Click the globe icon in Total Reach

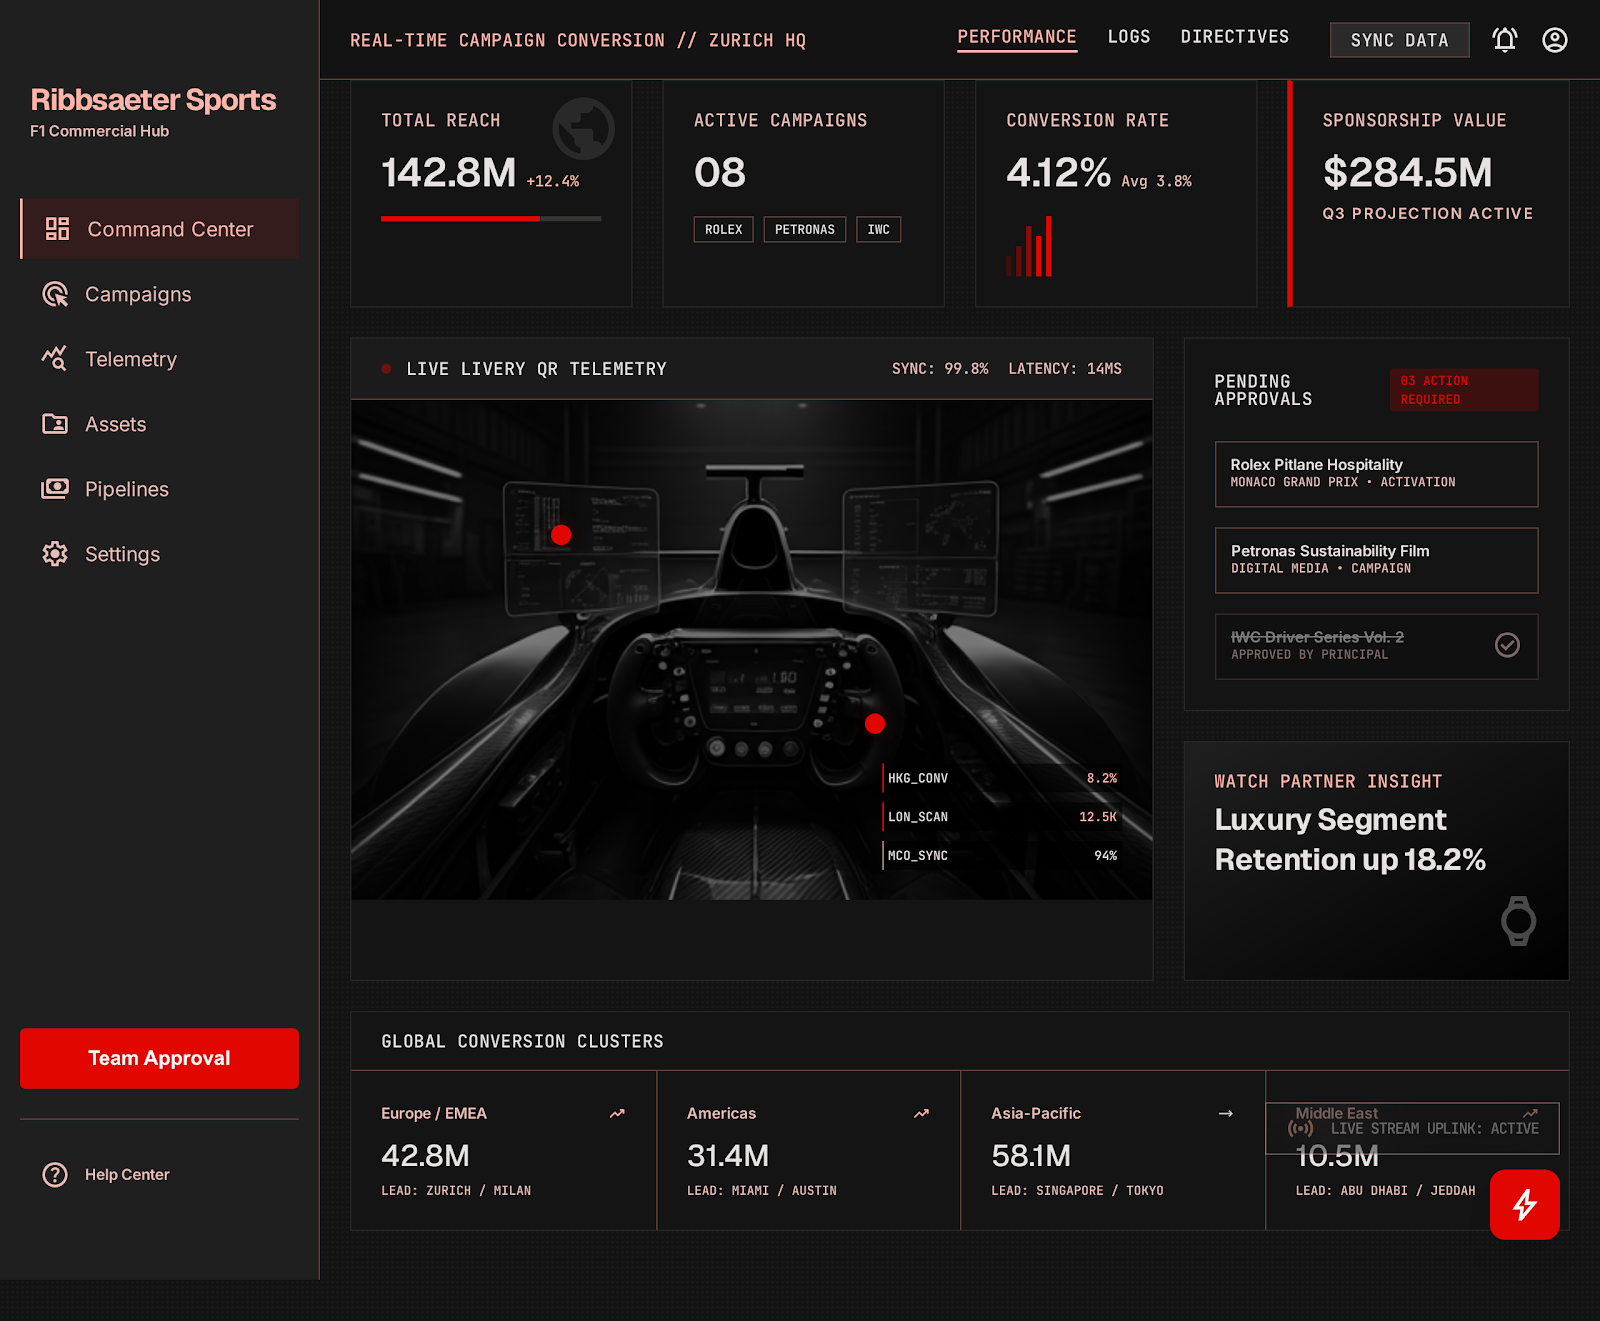coord(584,129)
